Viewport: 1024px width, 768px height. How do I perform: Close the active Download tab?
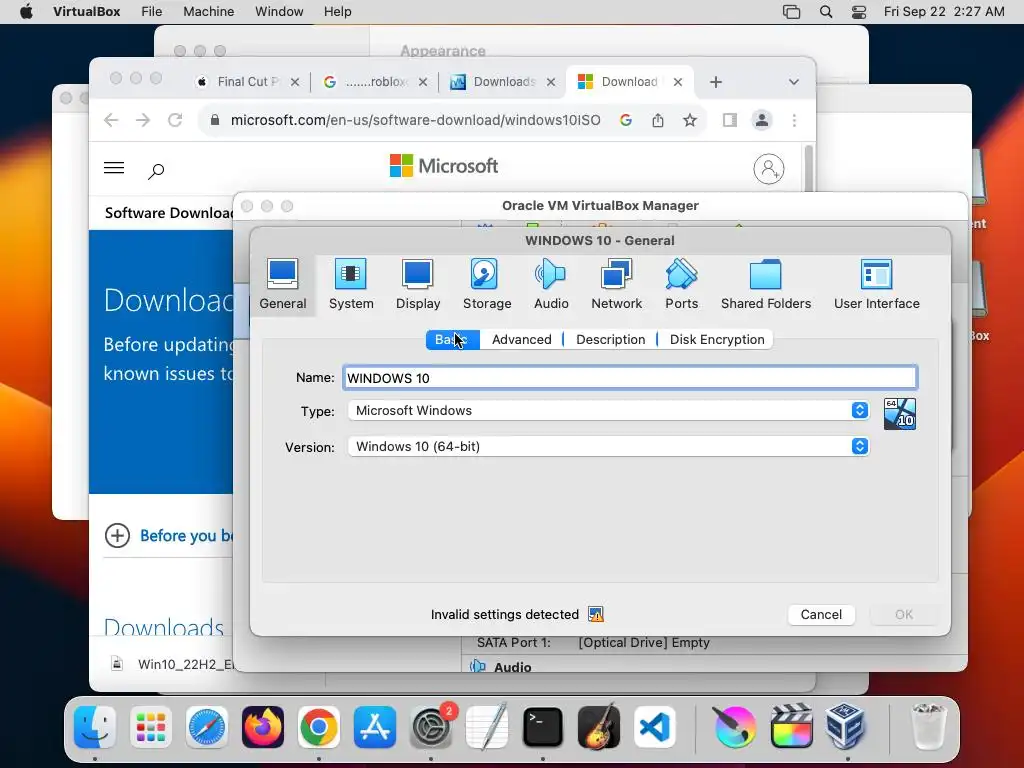coord(678,82)
